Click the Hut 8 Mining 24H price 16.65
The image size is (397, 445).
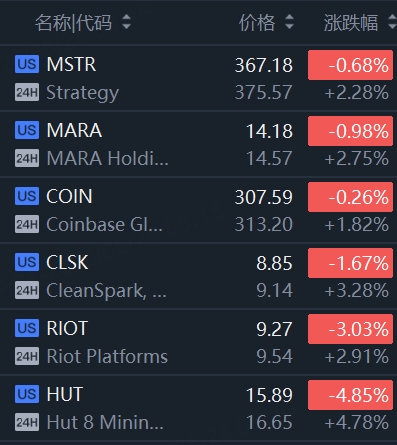coord(269,422)
